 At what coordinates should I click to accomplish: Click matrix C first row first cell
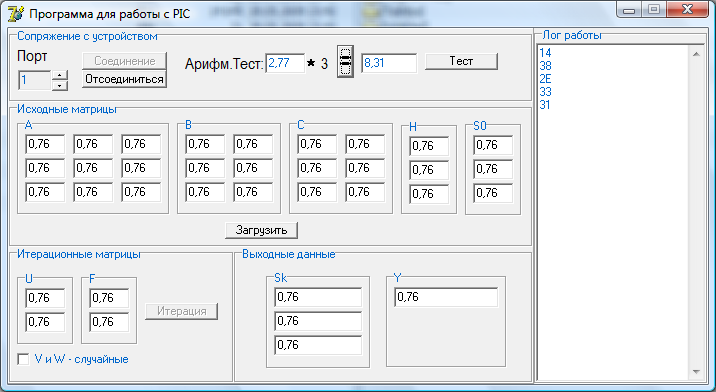[317, 144]
